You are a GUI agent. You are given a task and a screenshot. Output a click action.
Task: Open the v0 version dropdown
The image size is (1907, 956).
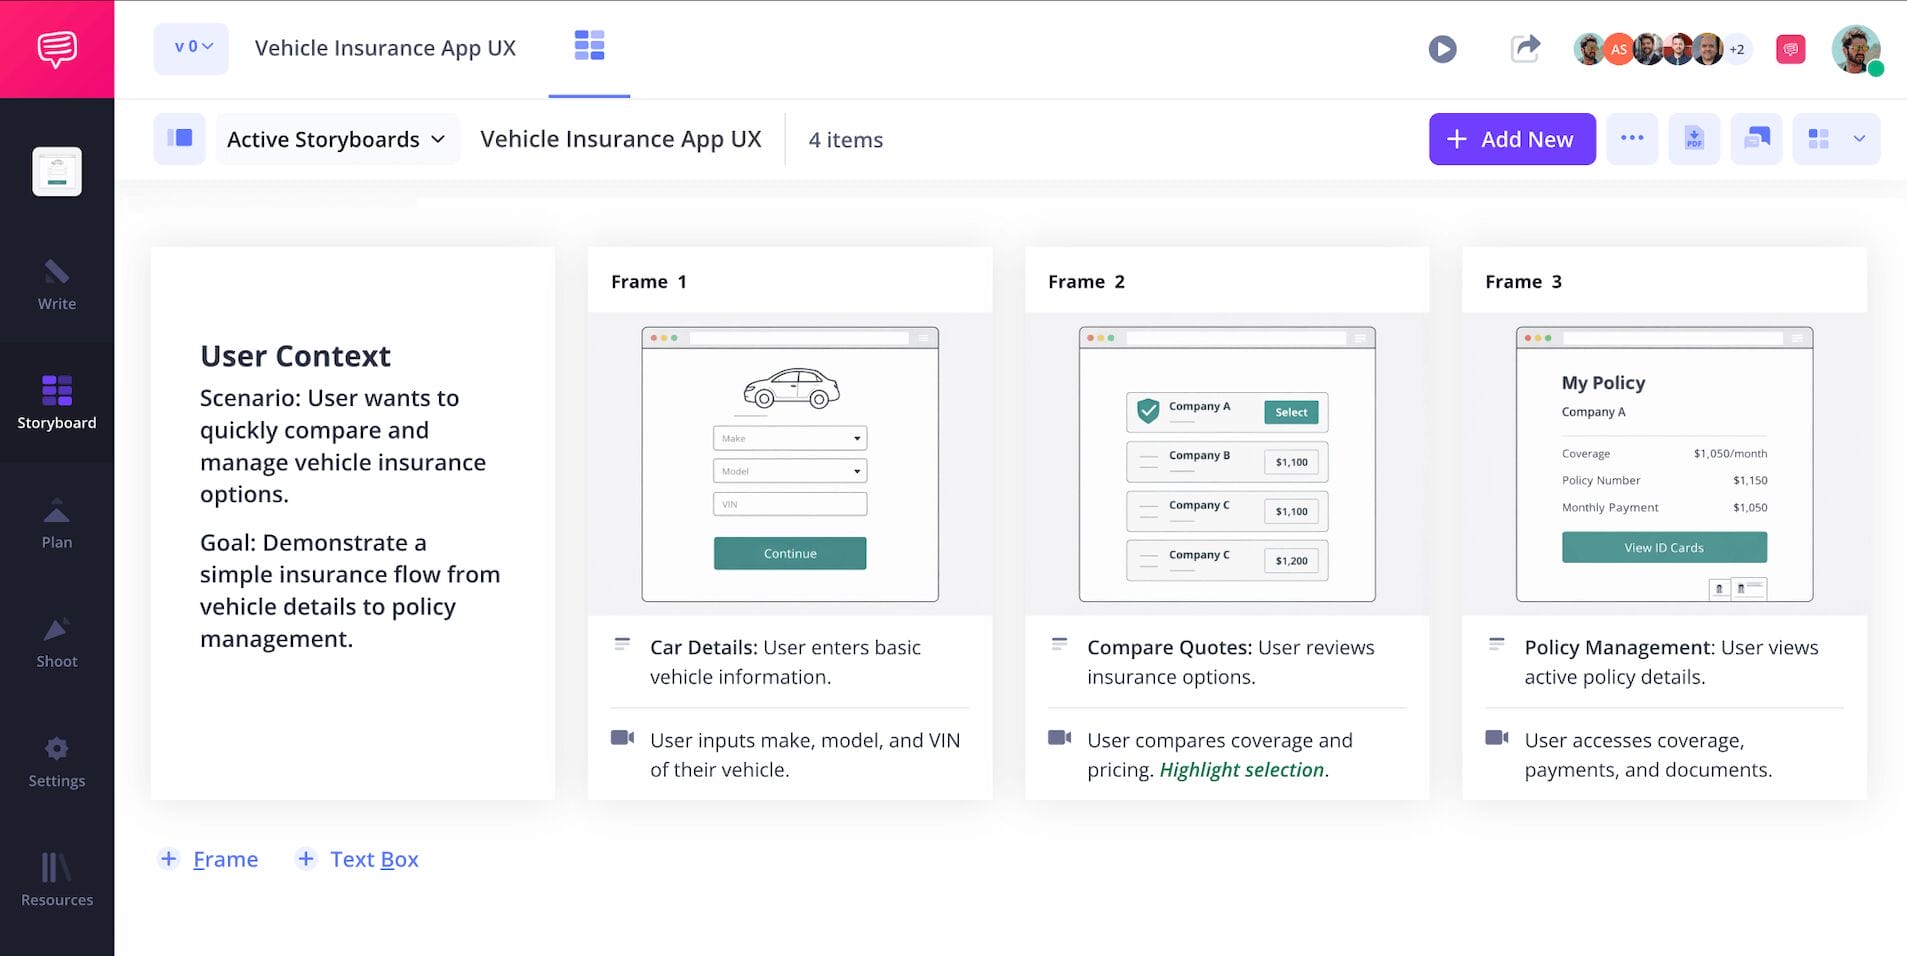[190, 47]
